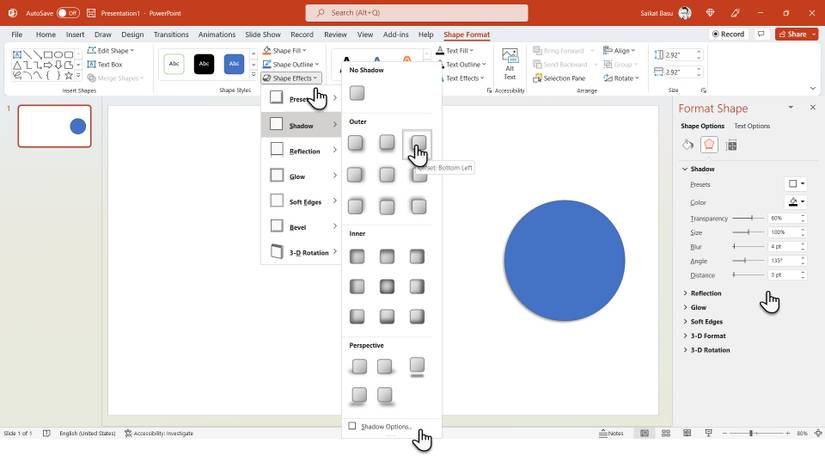This screenshot has width=825, height=457.
Task: Open the Align dropdown
Action: (x=619, y=50)
